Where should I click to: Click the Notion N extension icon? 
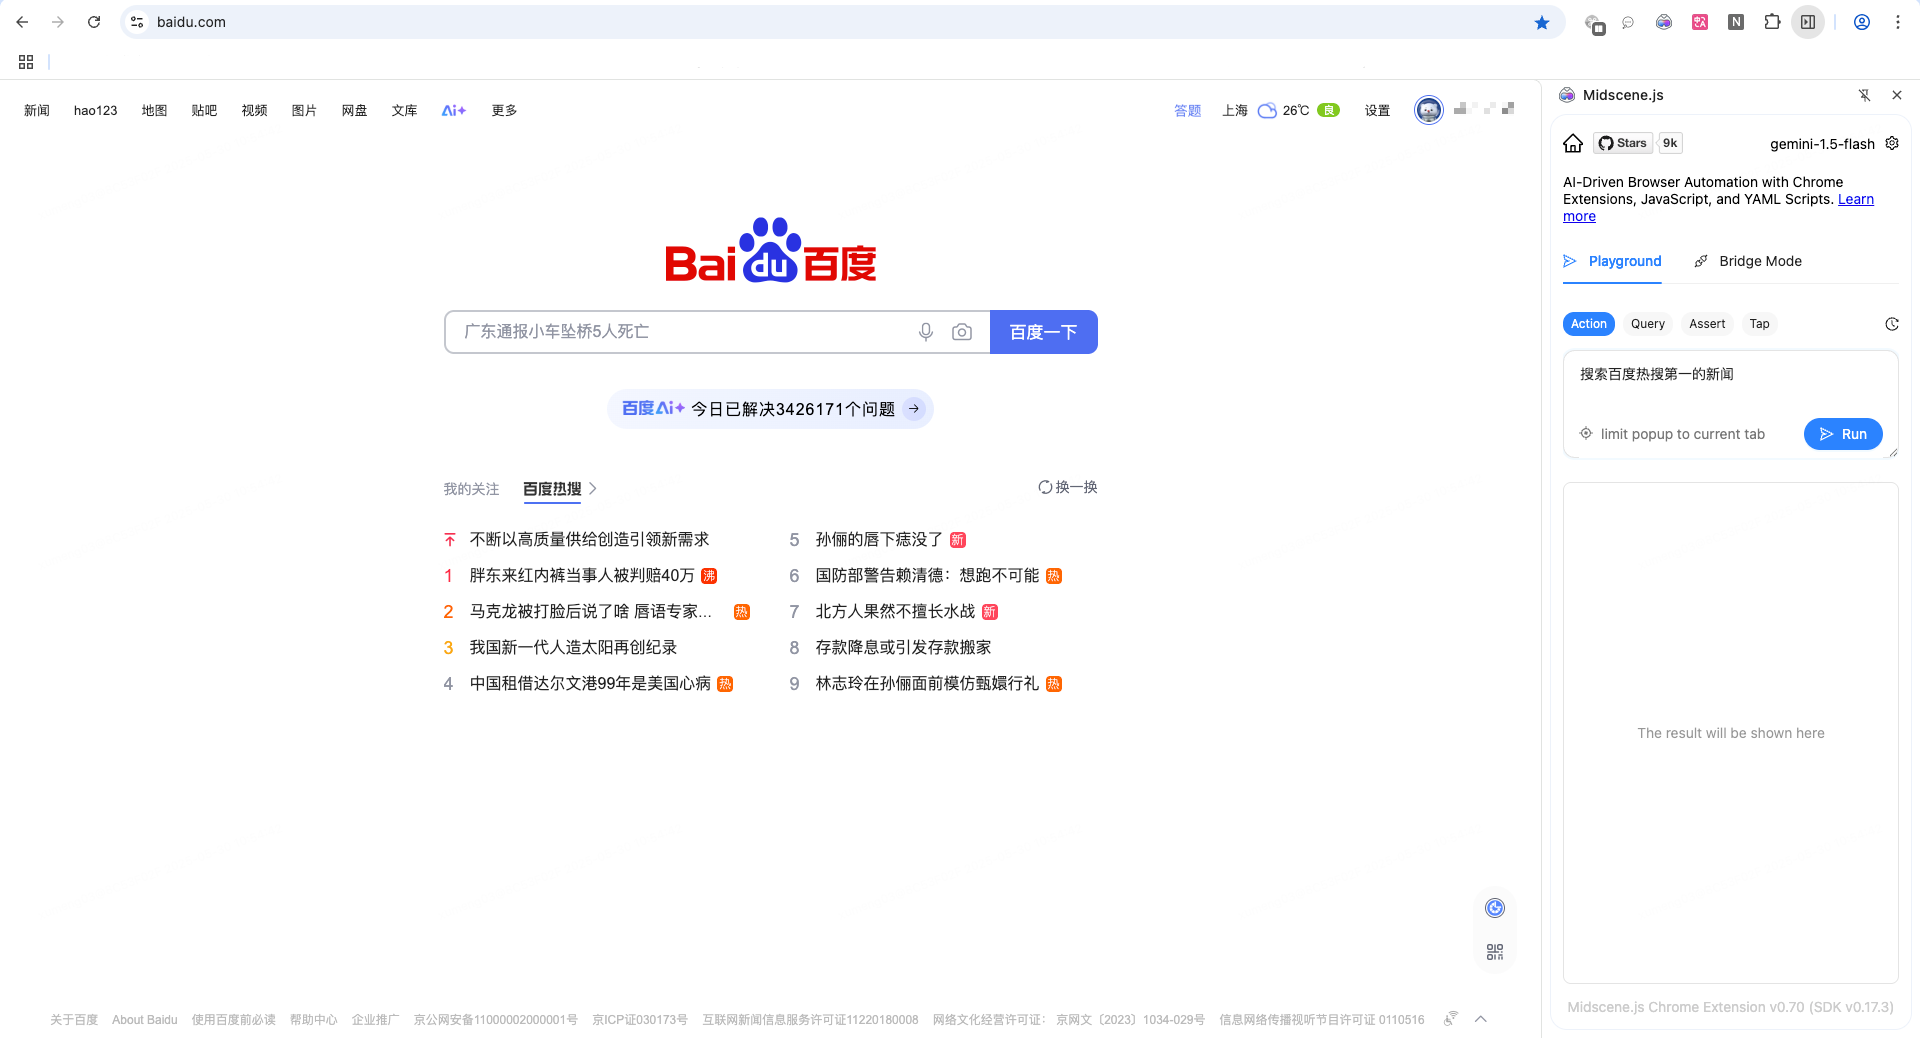[x=1736, y=22]
